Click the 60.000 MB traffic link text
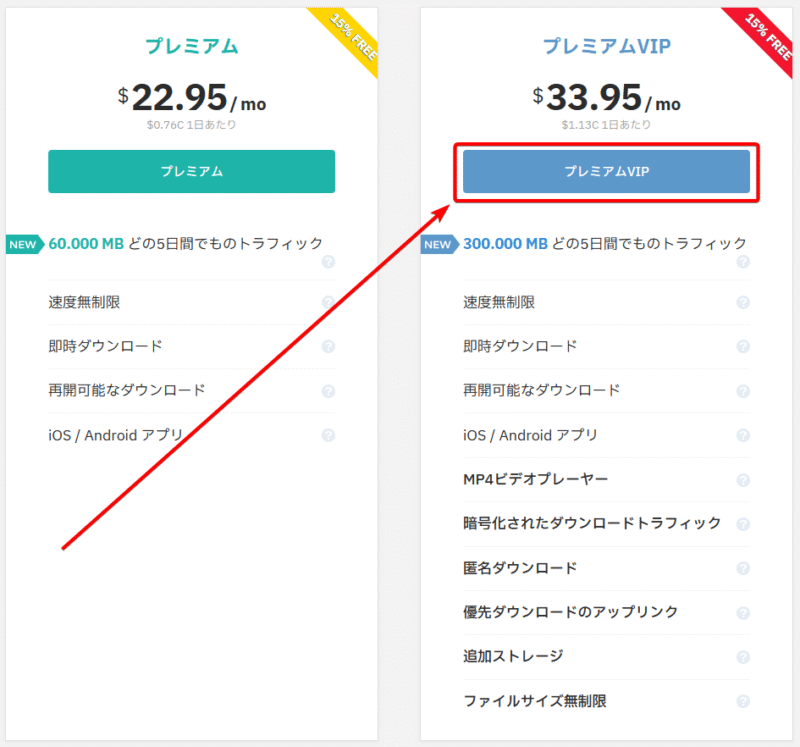This screenshot has width=800, height=747. [x=85, y=243]
